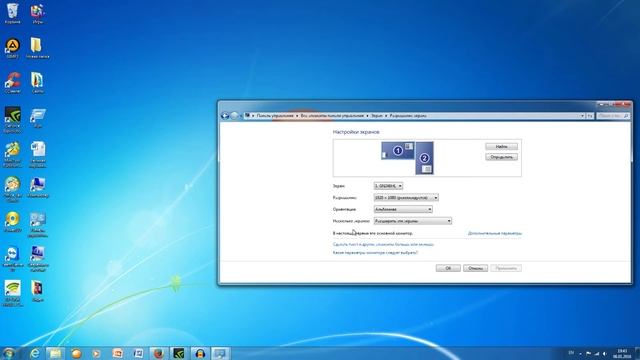Image resolution: width=640 pixels, height=360 pixels.
Task: Open the Windows Media Player taskbar icon
Action: pos(96,353)
